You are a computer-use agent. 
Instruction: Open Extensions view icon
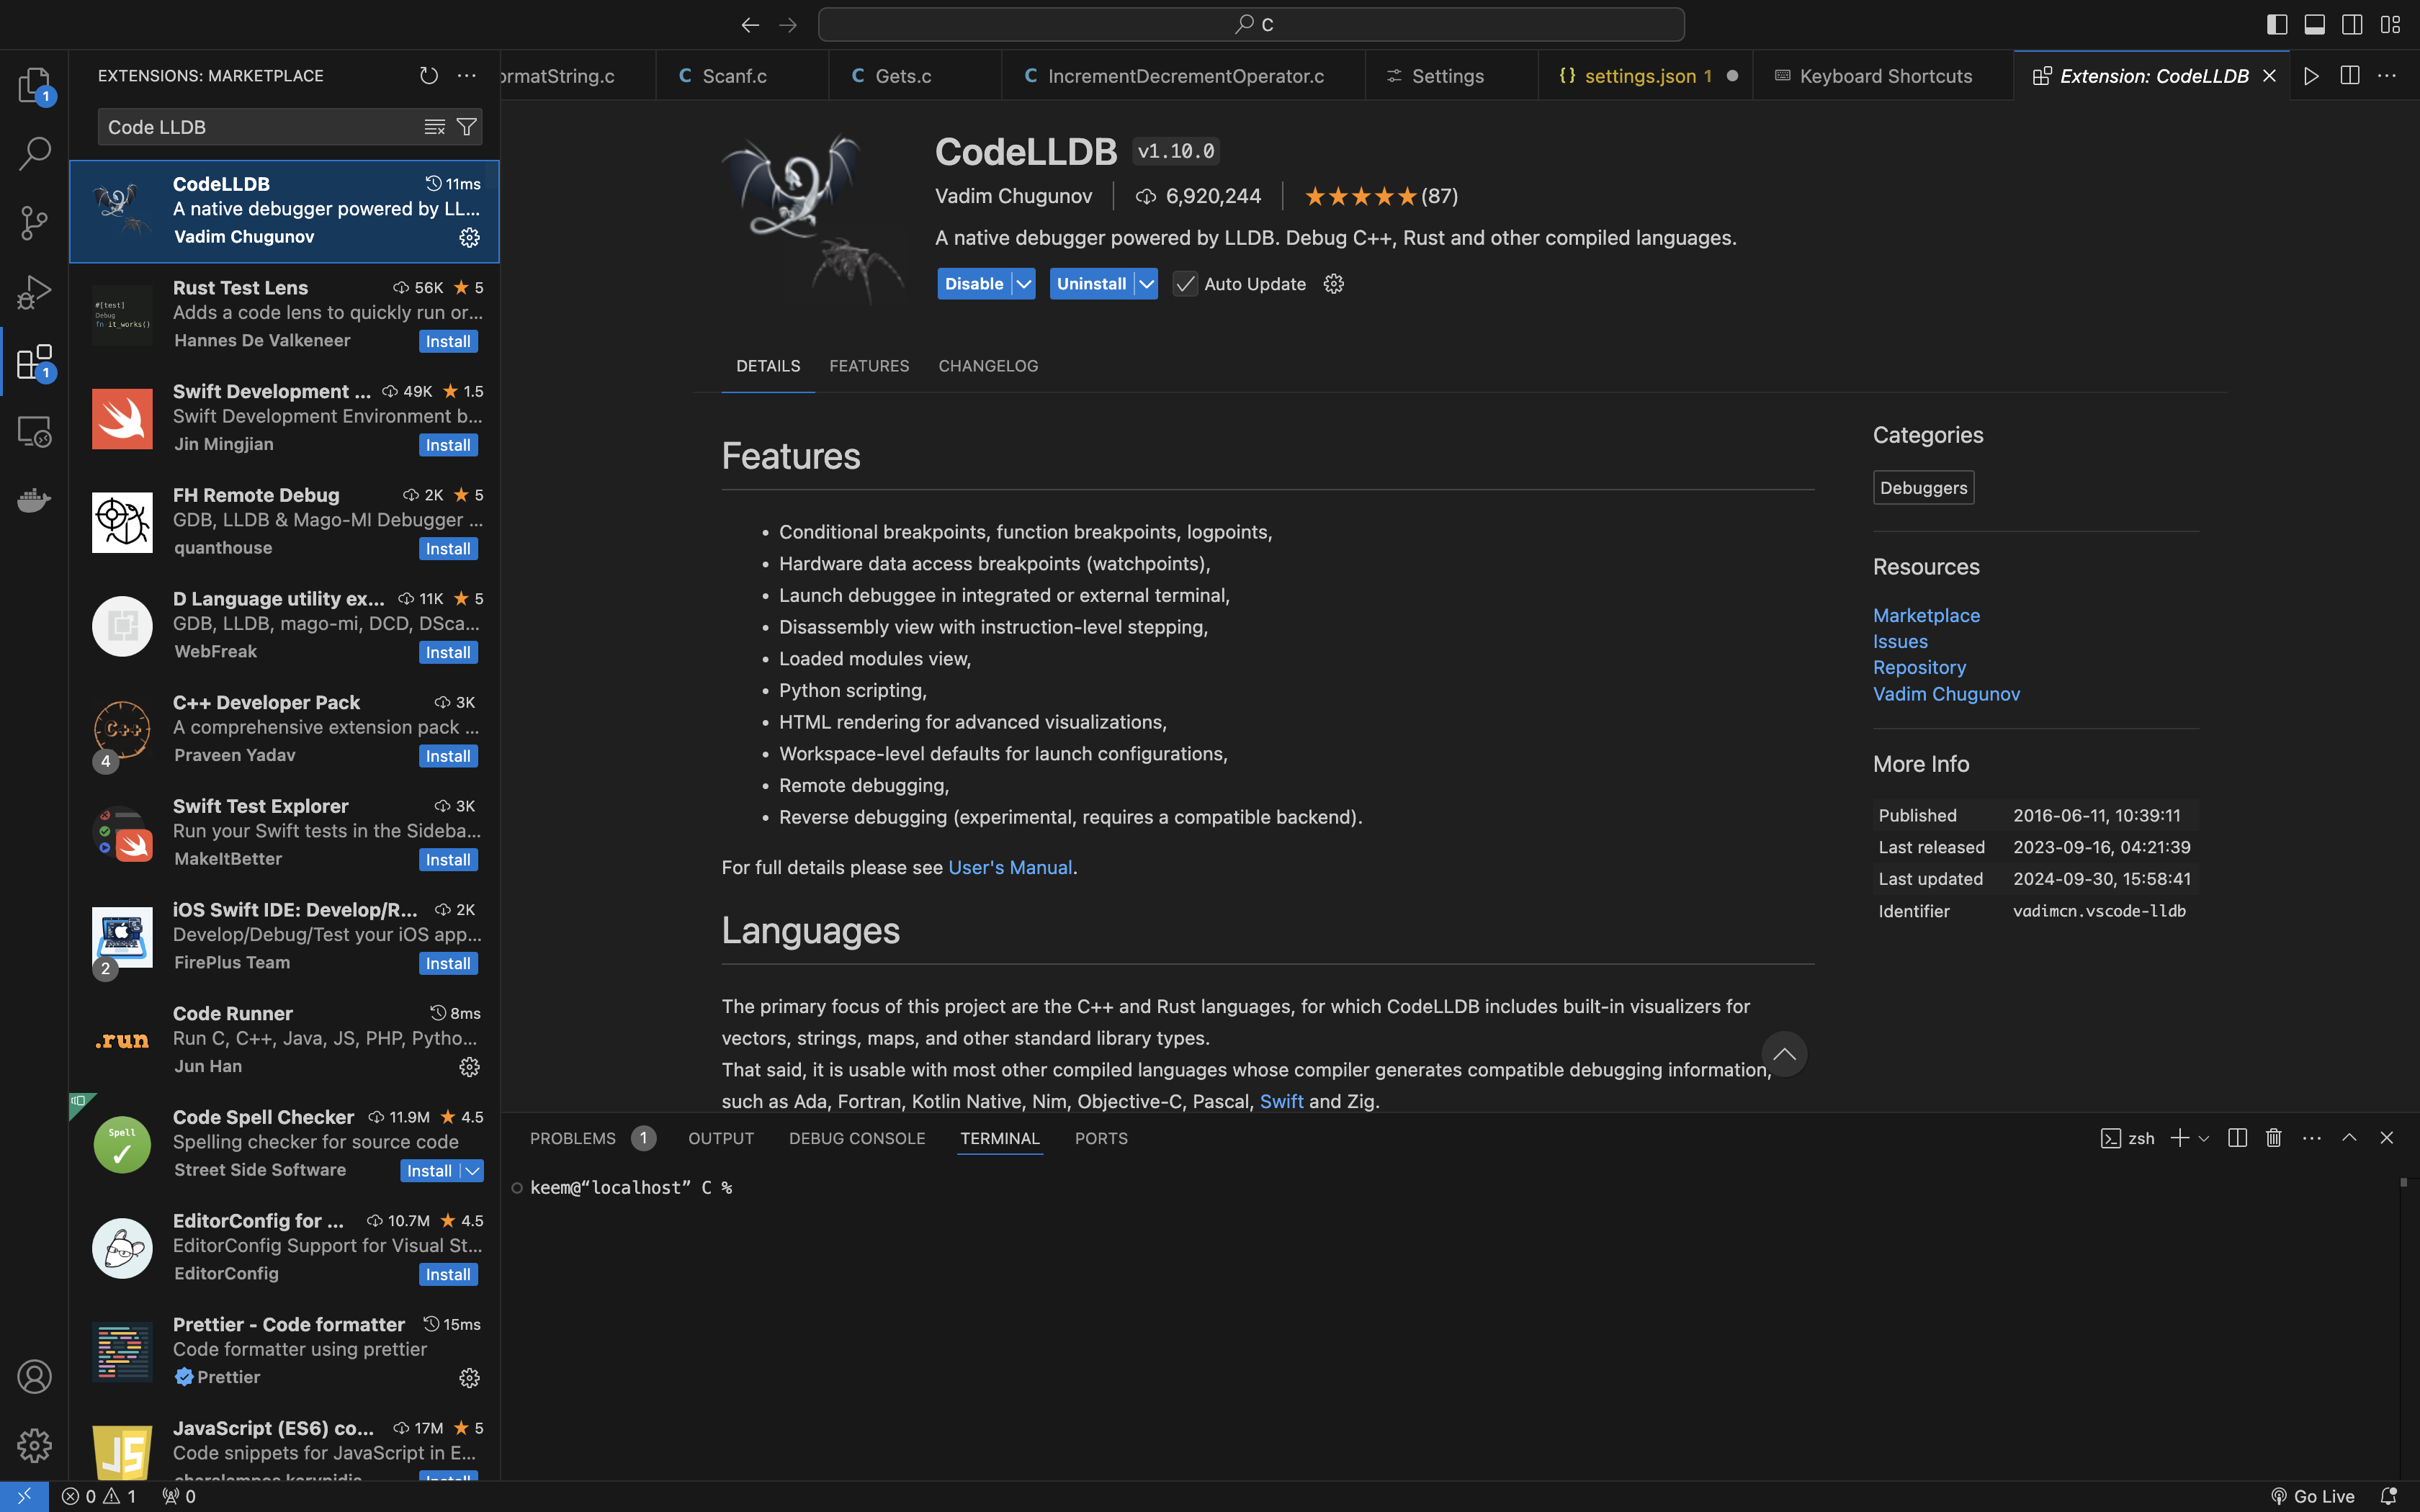tap(34, 362)
